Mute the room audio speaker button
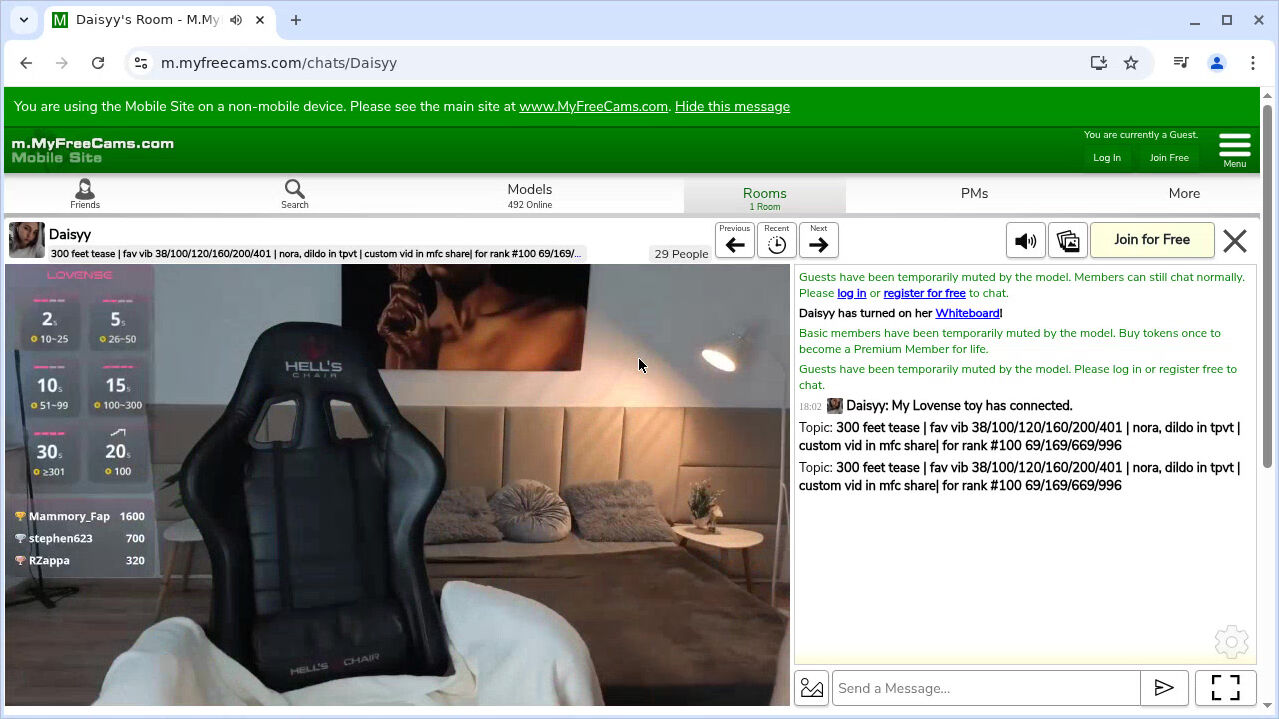 1025,241
